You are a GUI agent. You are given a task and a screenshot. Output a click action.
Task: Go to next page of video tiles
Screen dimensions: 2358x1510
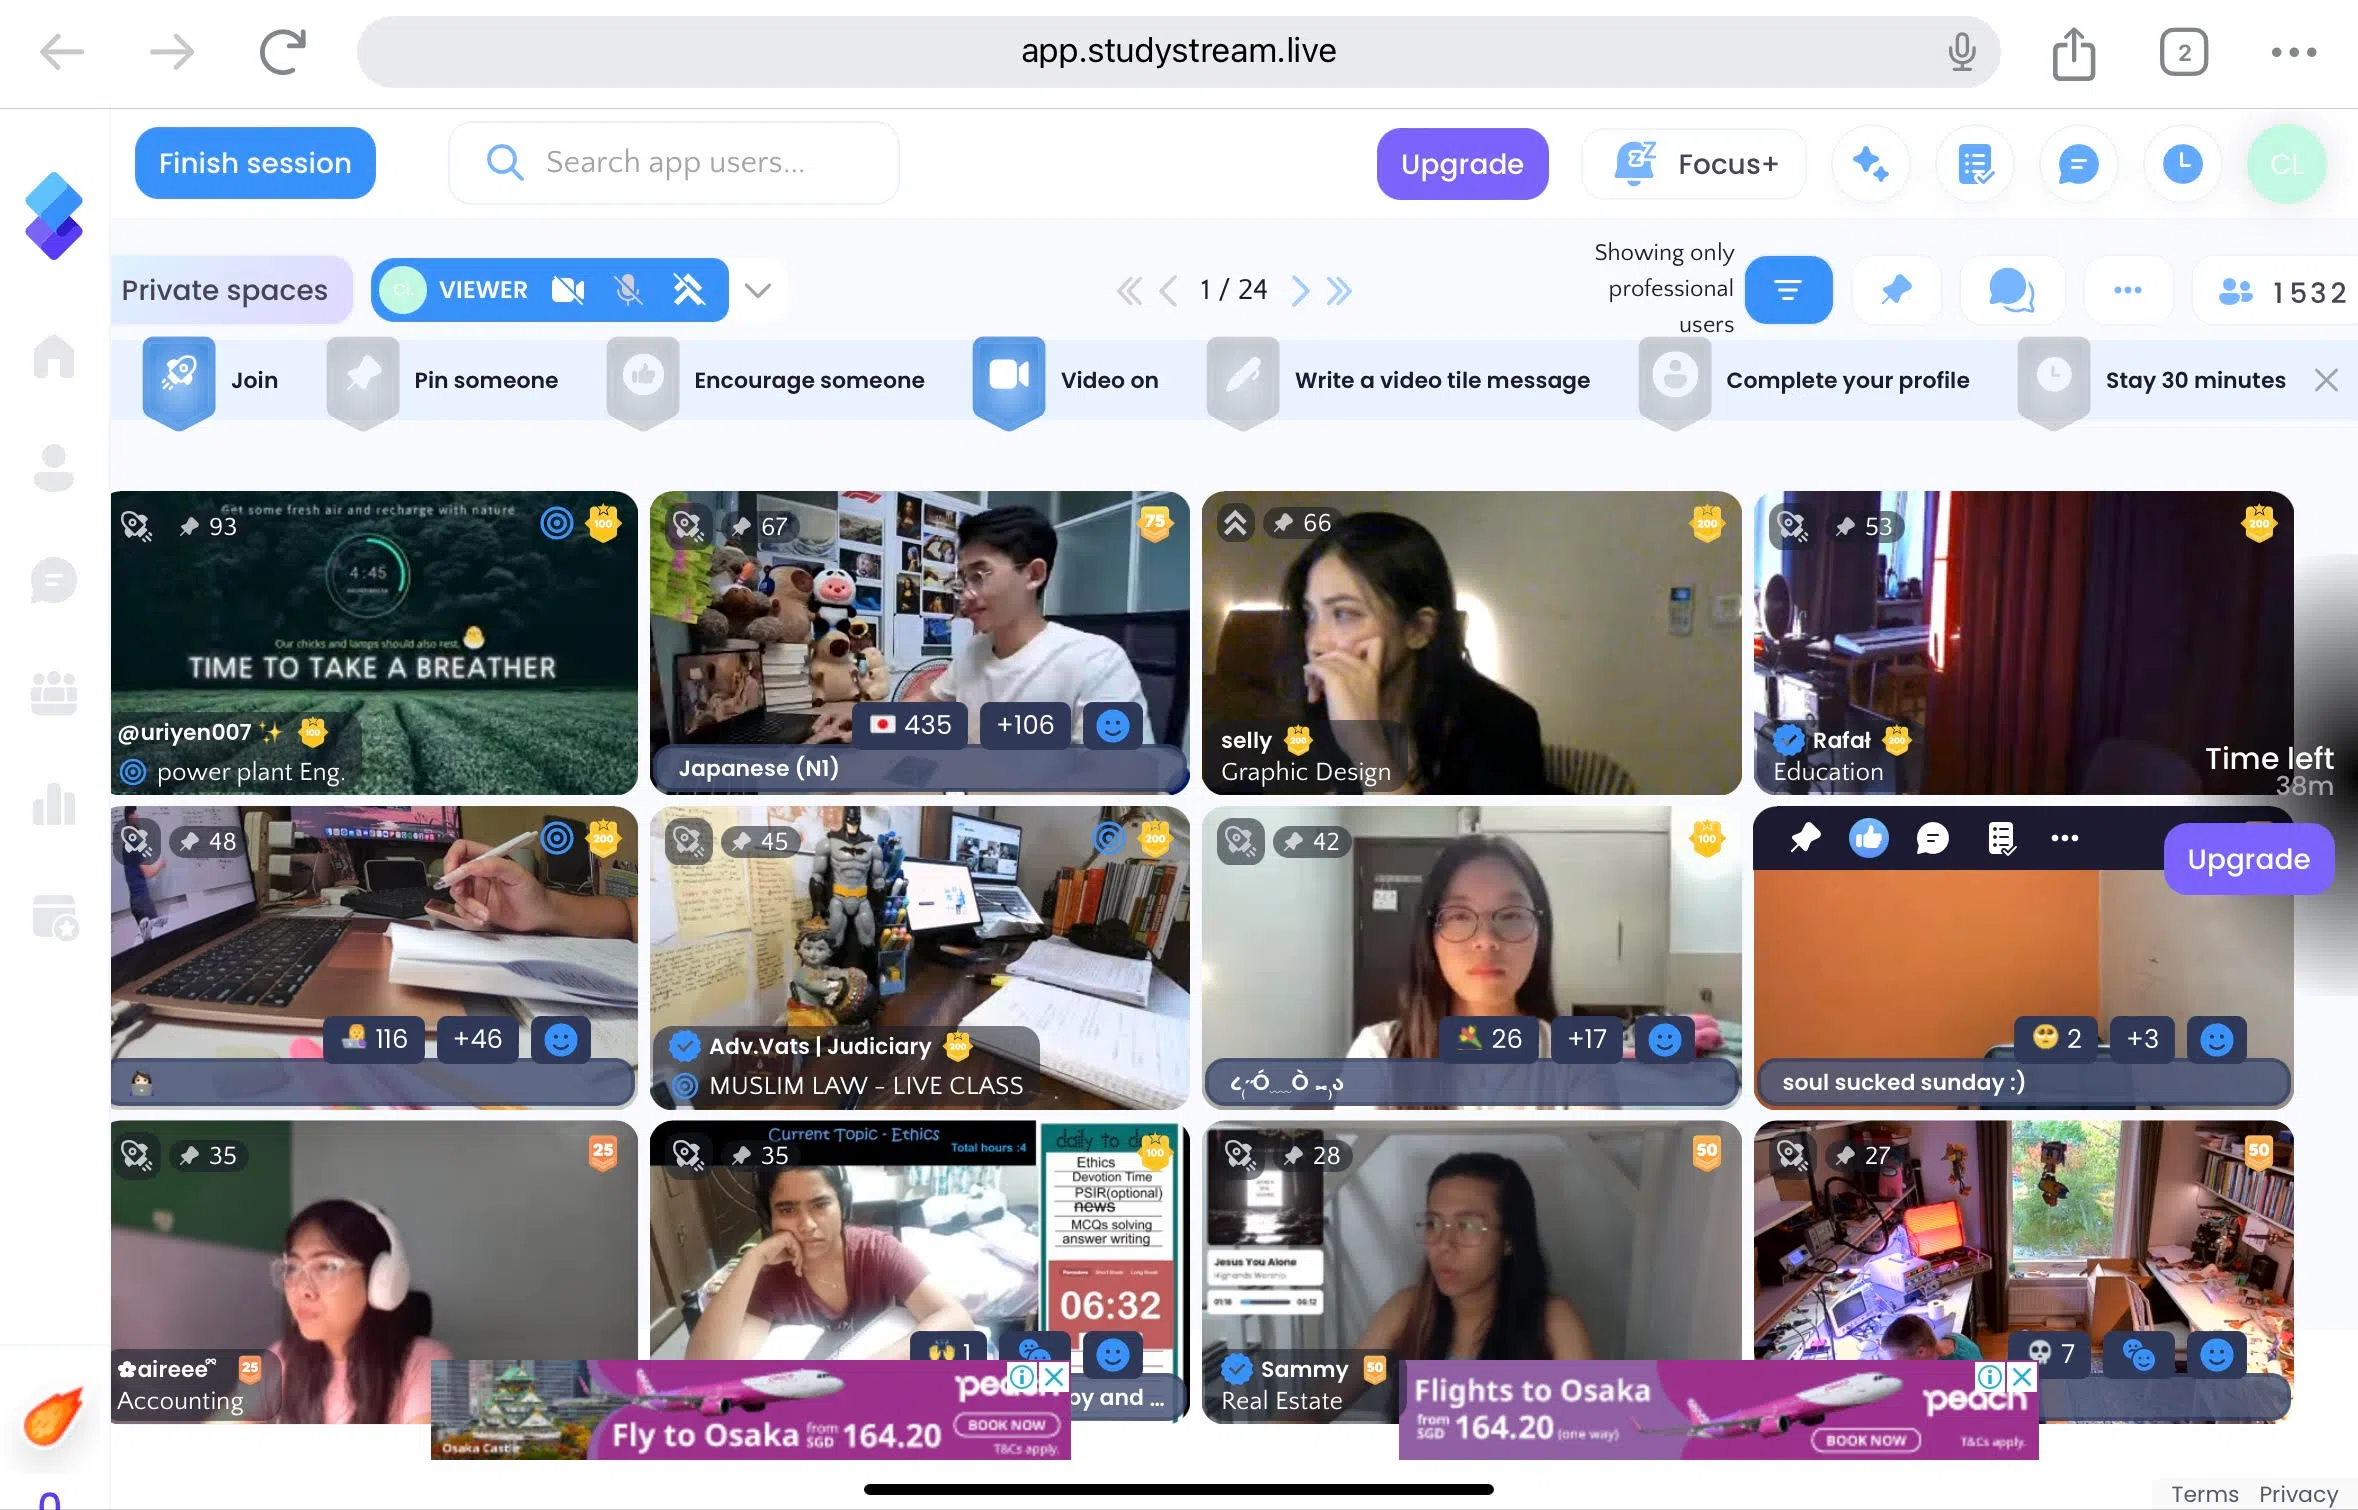[x=1299, y=290]
